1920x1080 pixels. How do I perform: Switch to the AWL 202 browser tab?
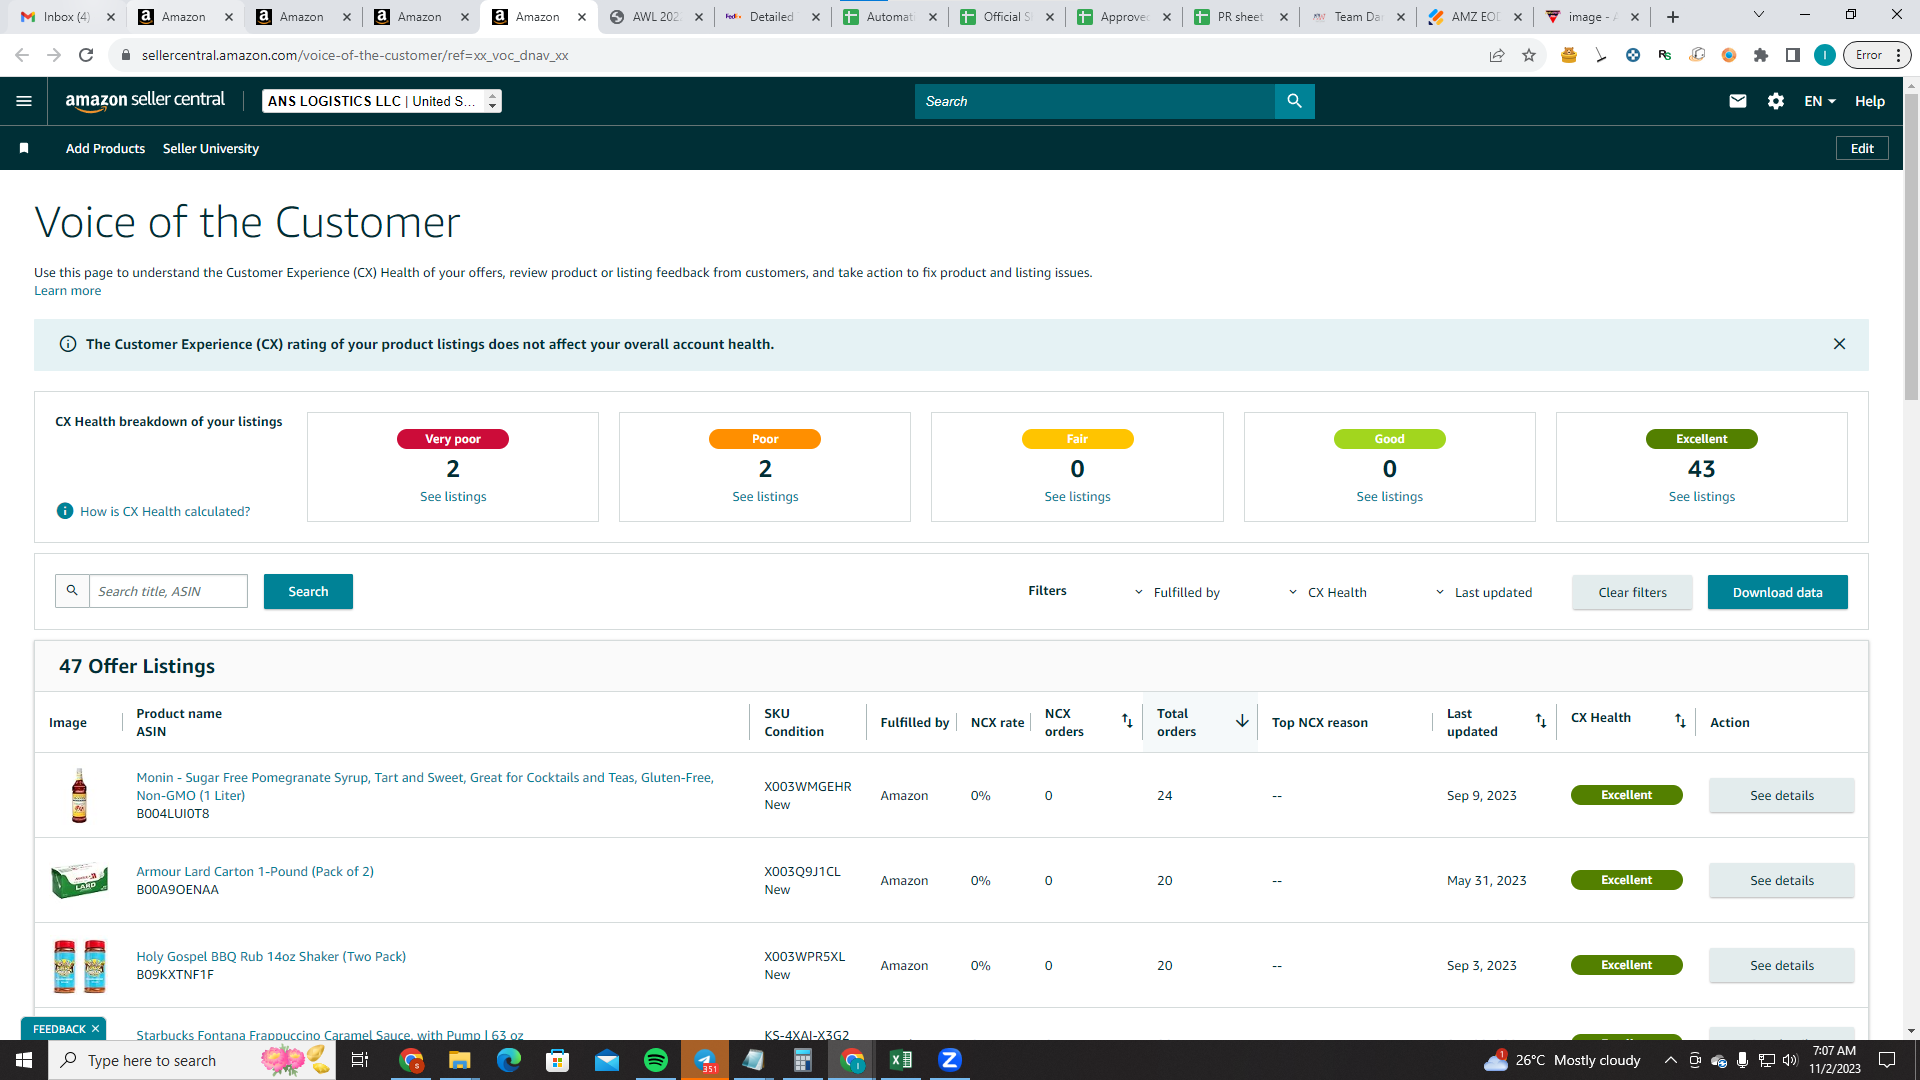(655, 17)
